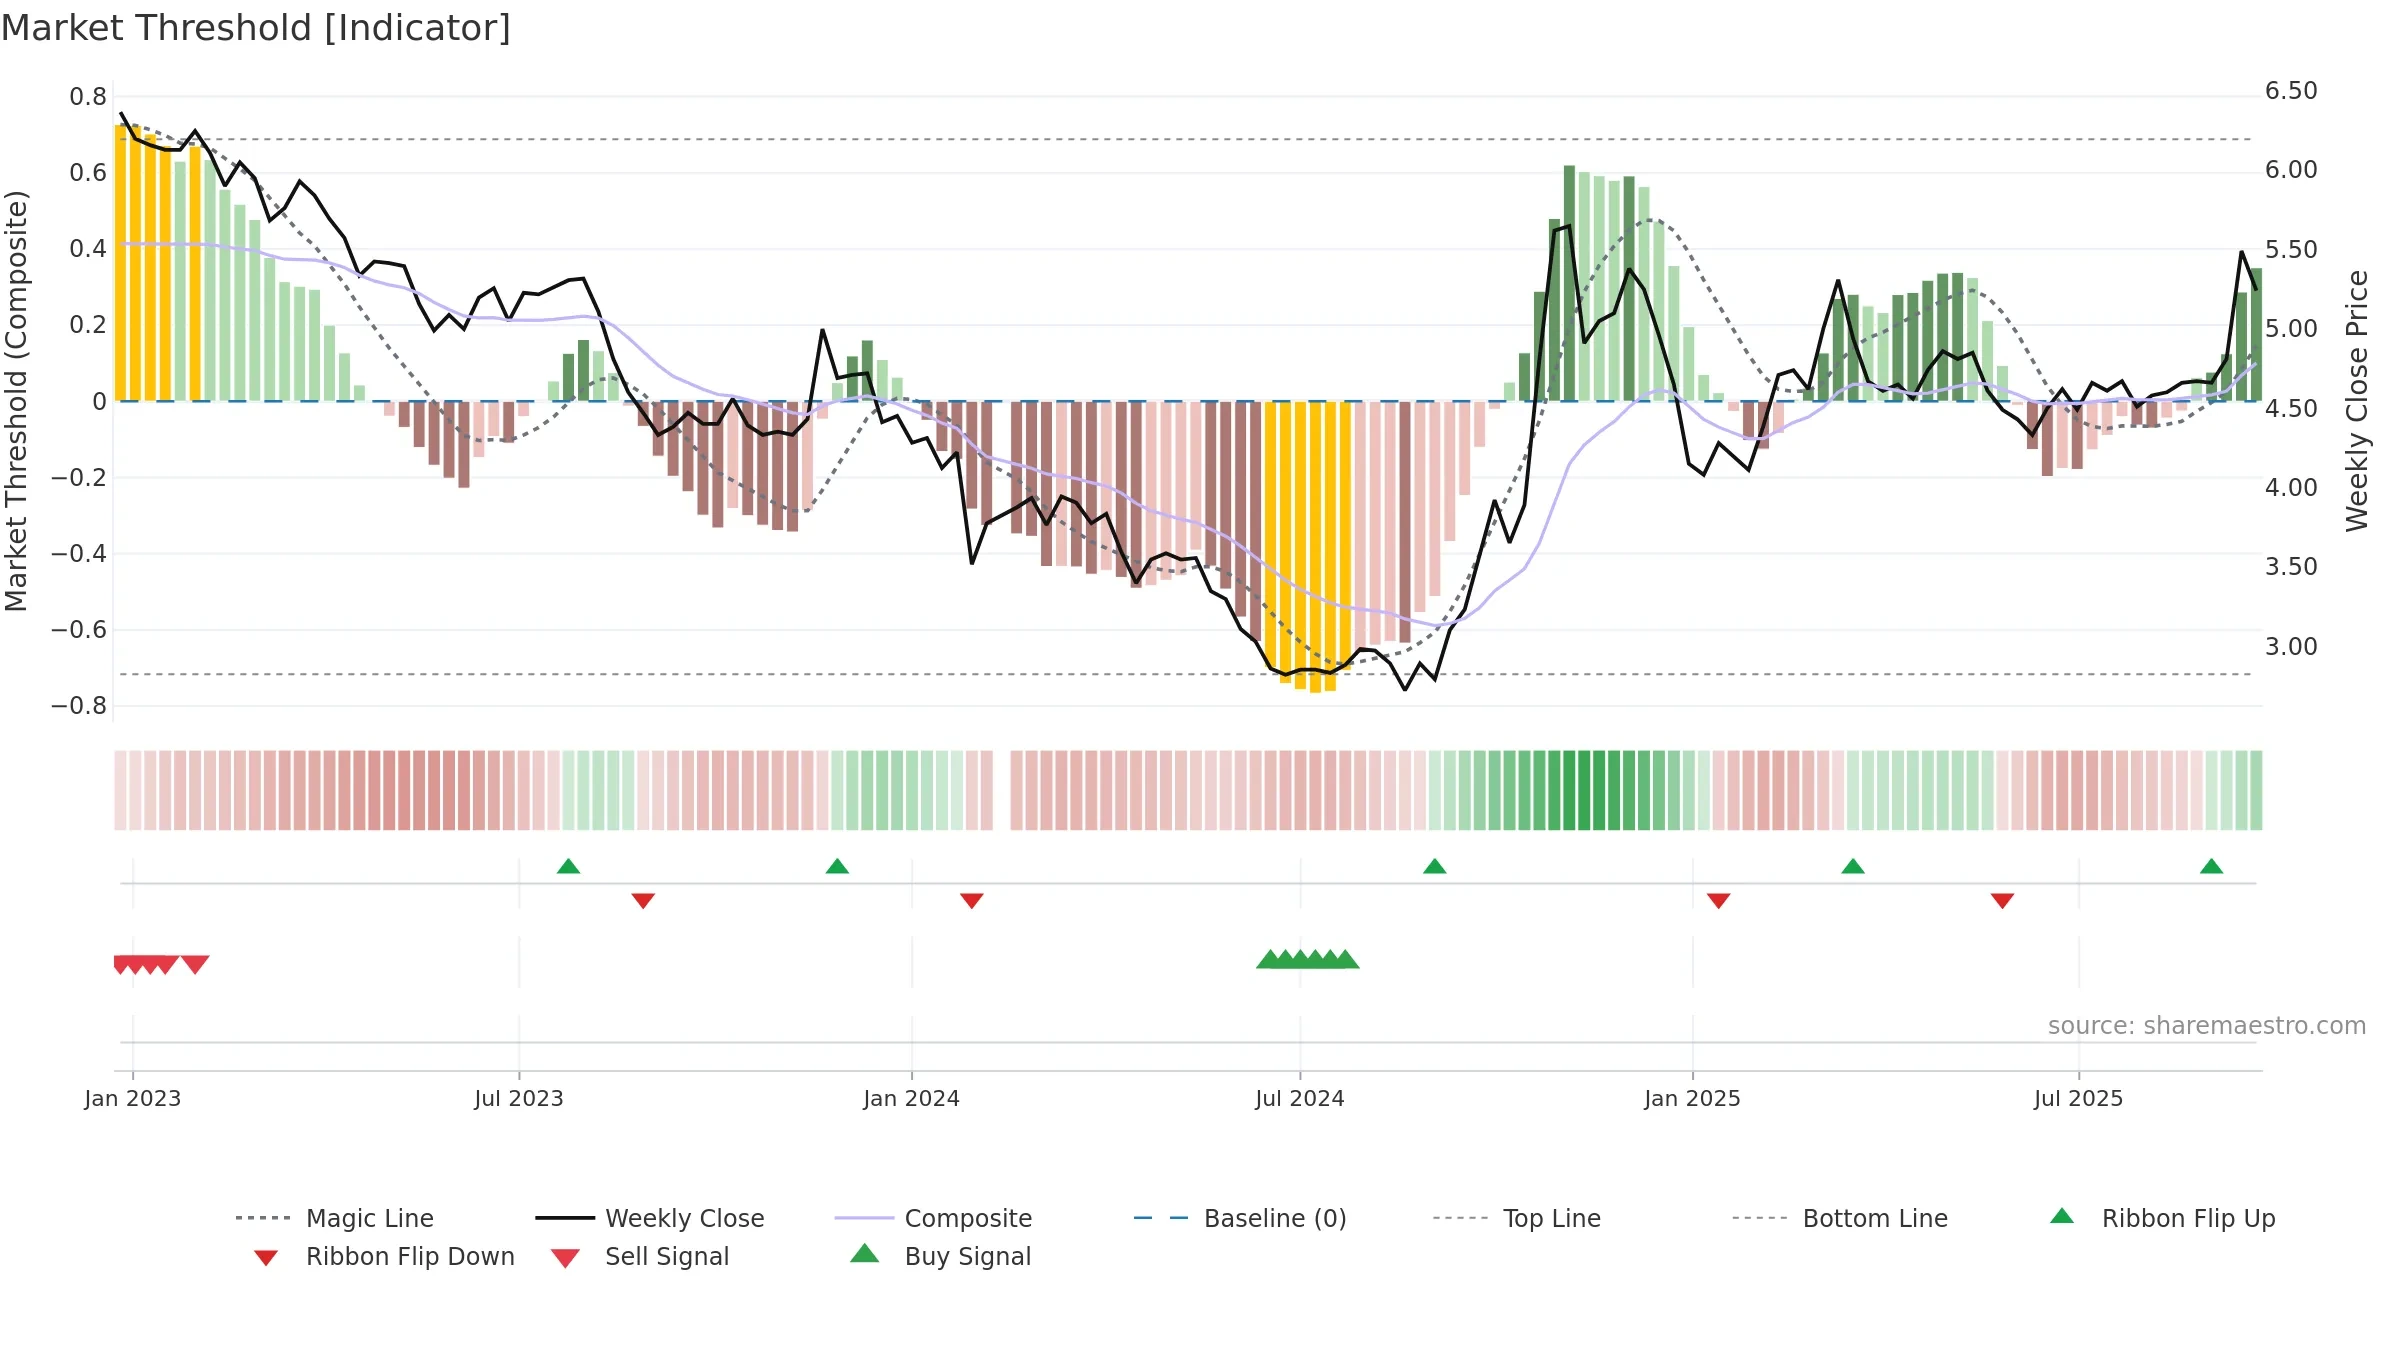Click the 0.2 tick on the left axis

pos(88,325)
